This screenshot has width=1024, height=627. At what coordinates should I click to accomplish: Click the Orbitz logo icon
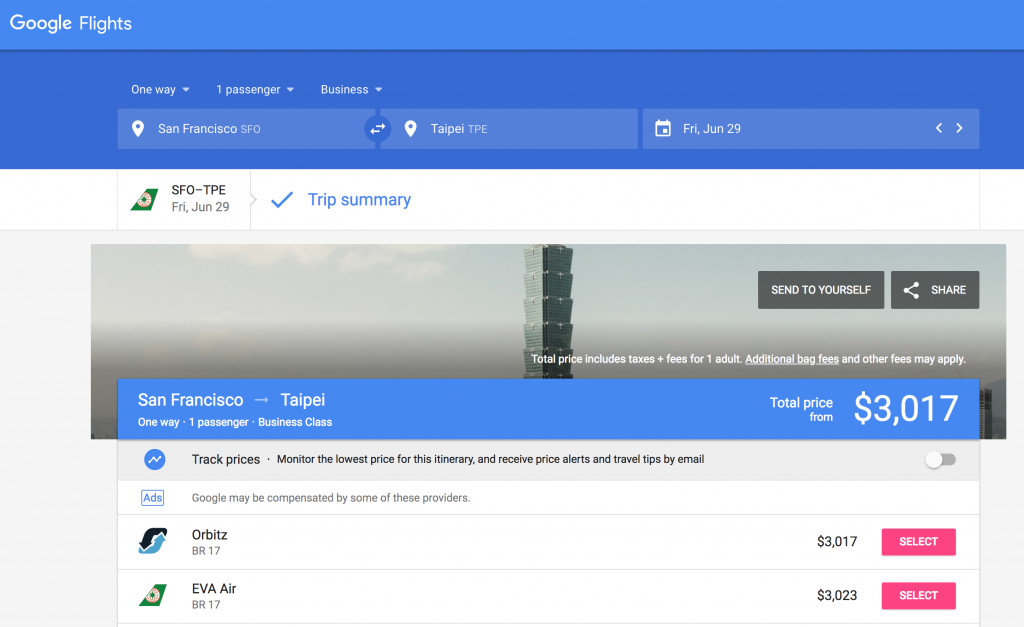(153, 541)
